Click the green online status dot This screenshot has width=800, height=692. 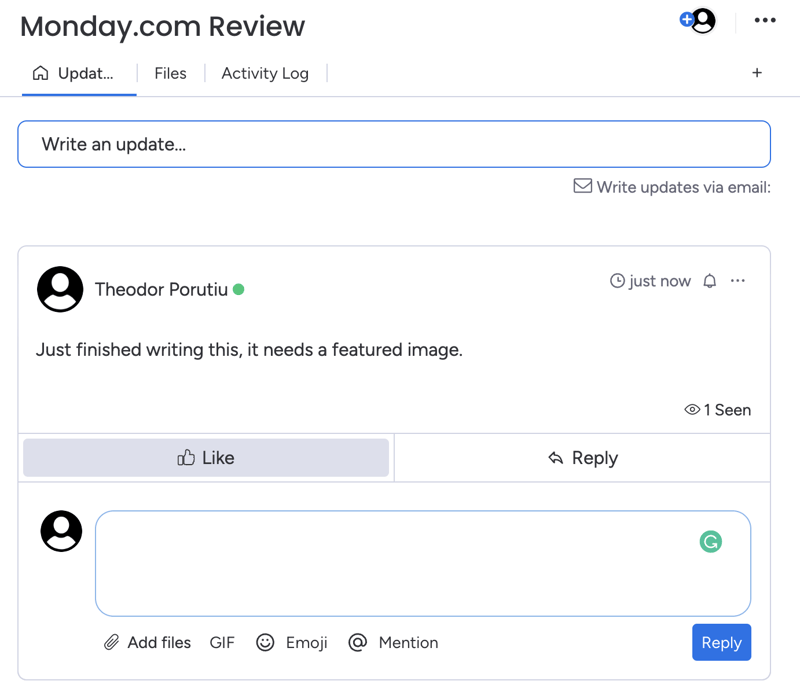click(238, 289)
